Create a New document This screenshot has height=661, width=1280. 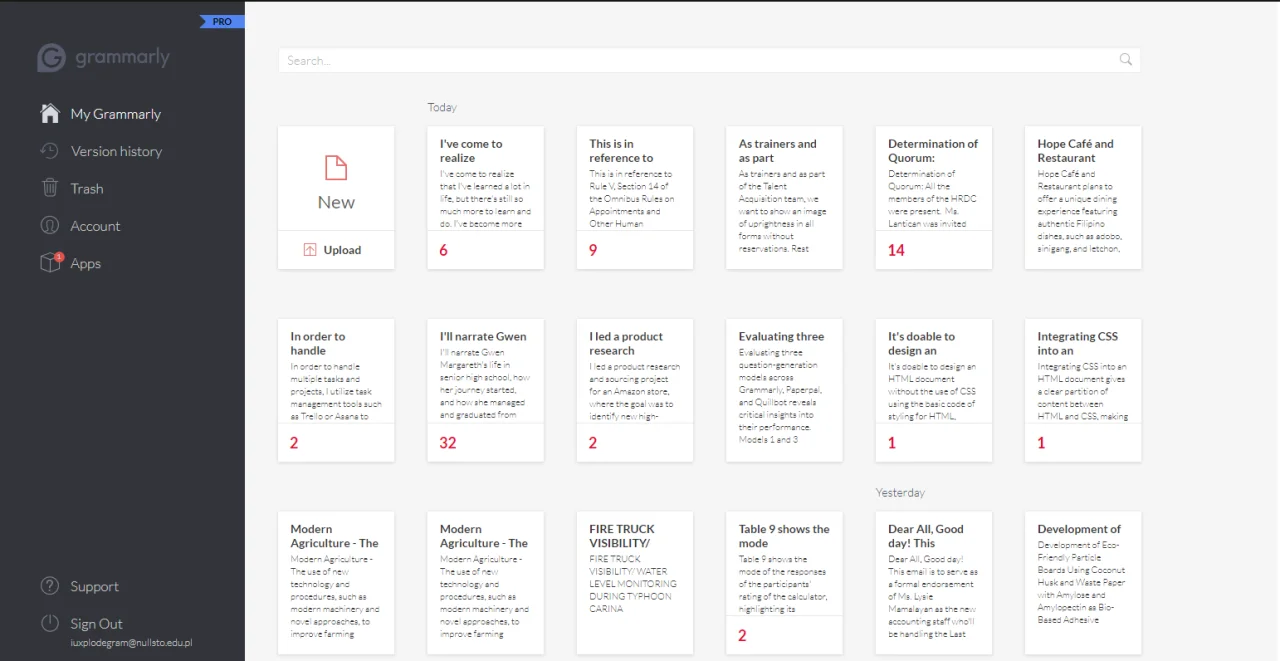pyautogui.click(x=336, y=179)
